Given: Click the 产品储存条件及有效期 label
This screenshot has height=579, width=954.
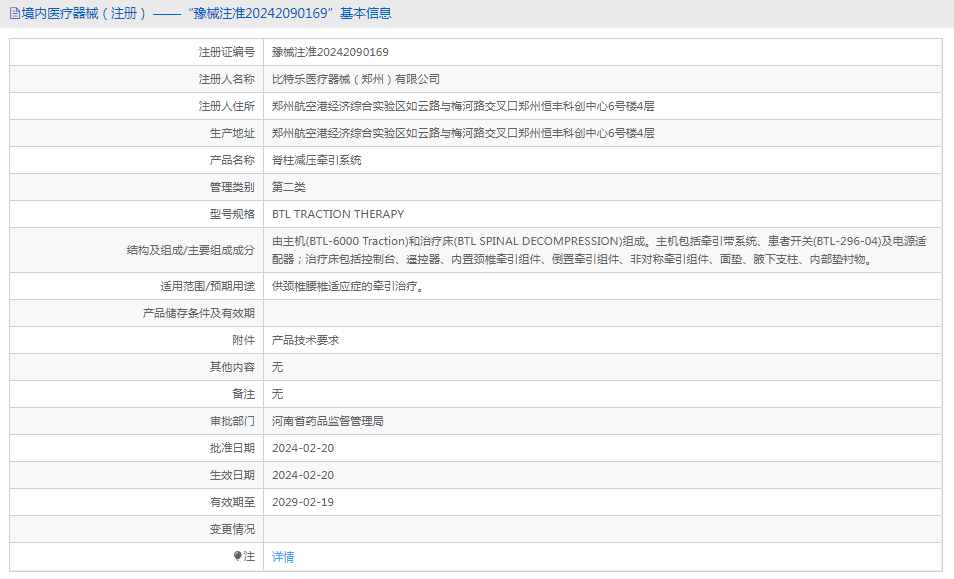Looking at the screenshot, I should pos(198,313).
